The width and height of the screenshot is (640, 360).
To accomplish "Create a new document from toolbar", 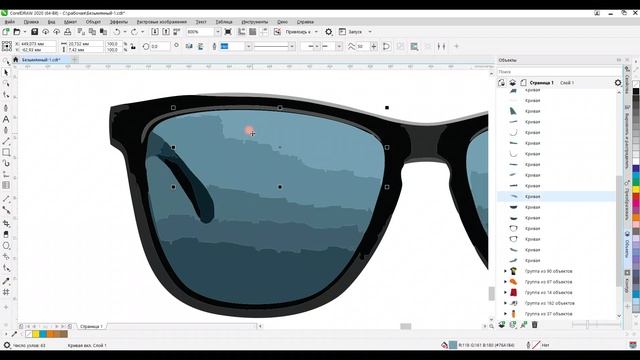I will [x=6, y=32].
